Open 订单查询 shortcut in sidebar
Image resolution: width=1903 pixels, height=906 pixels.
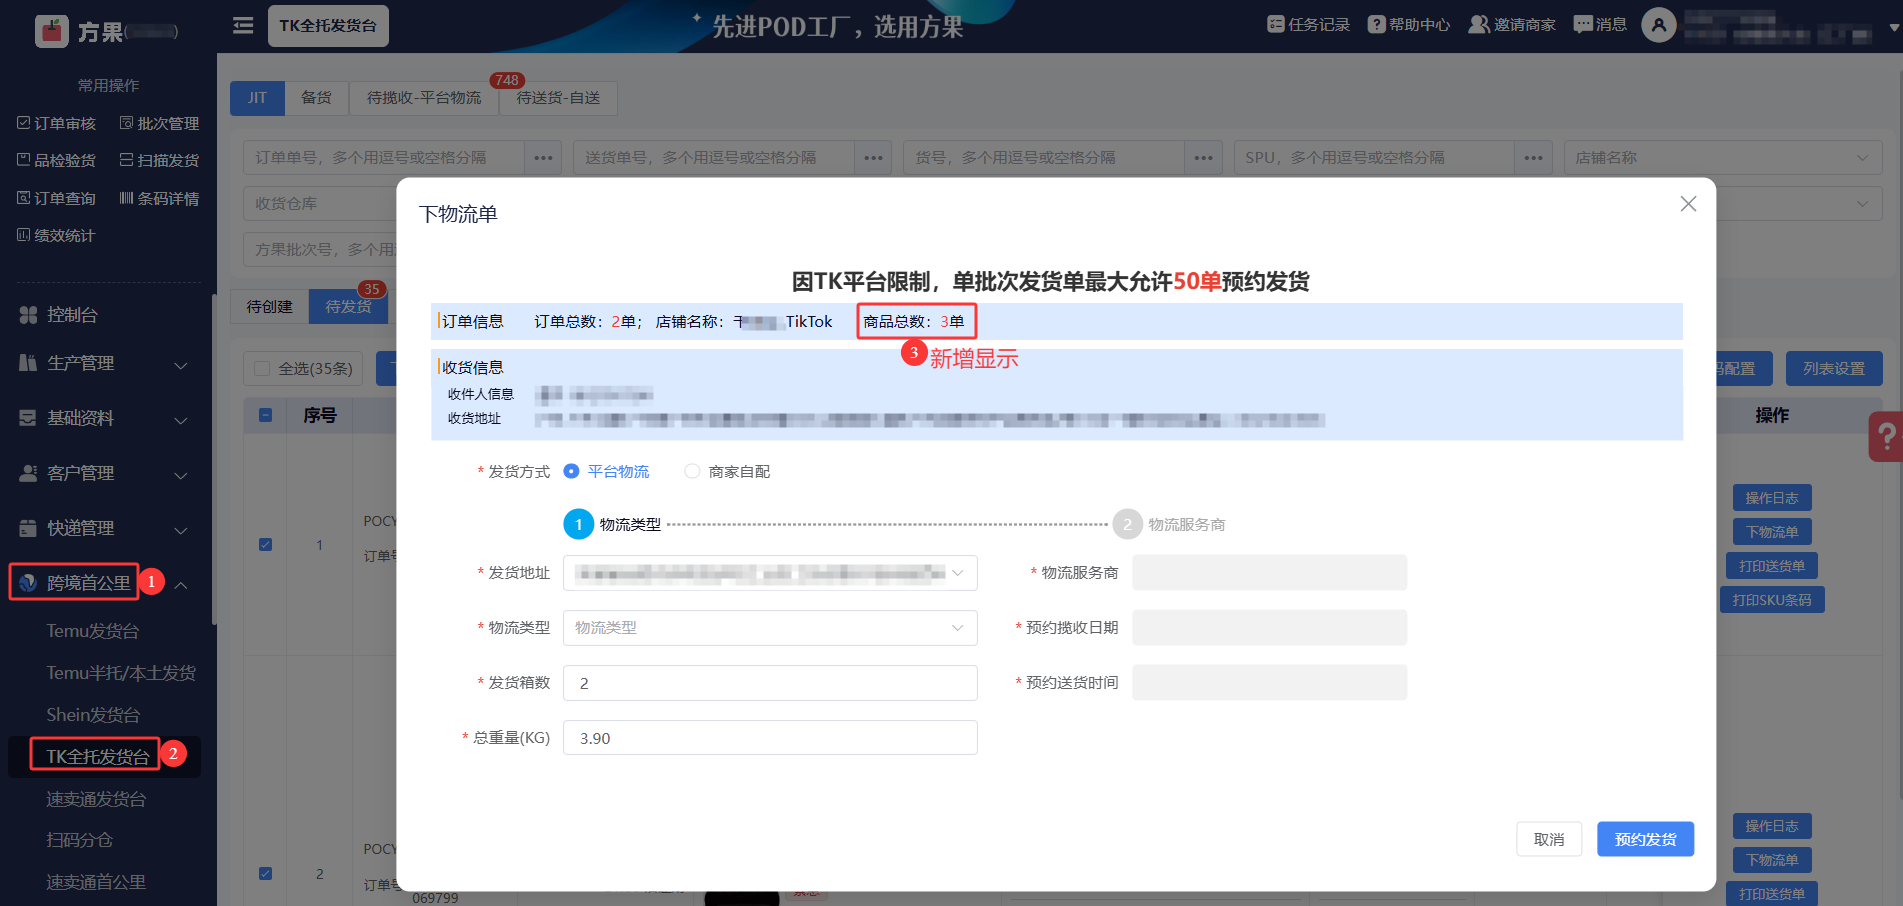[x=57, y=198]
